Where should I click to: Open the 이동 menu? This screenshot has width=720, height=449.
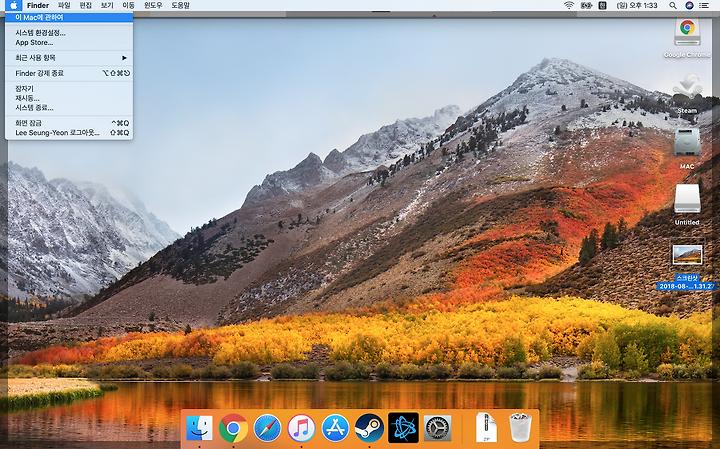129,6
